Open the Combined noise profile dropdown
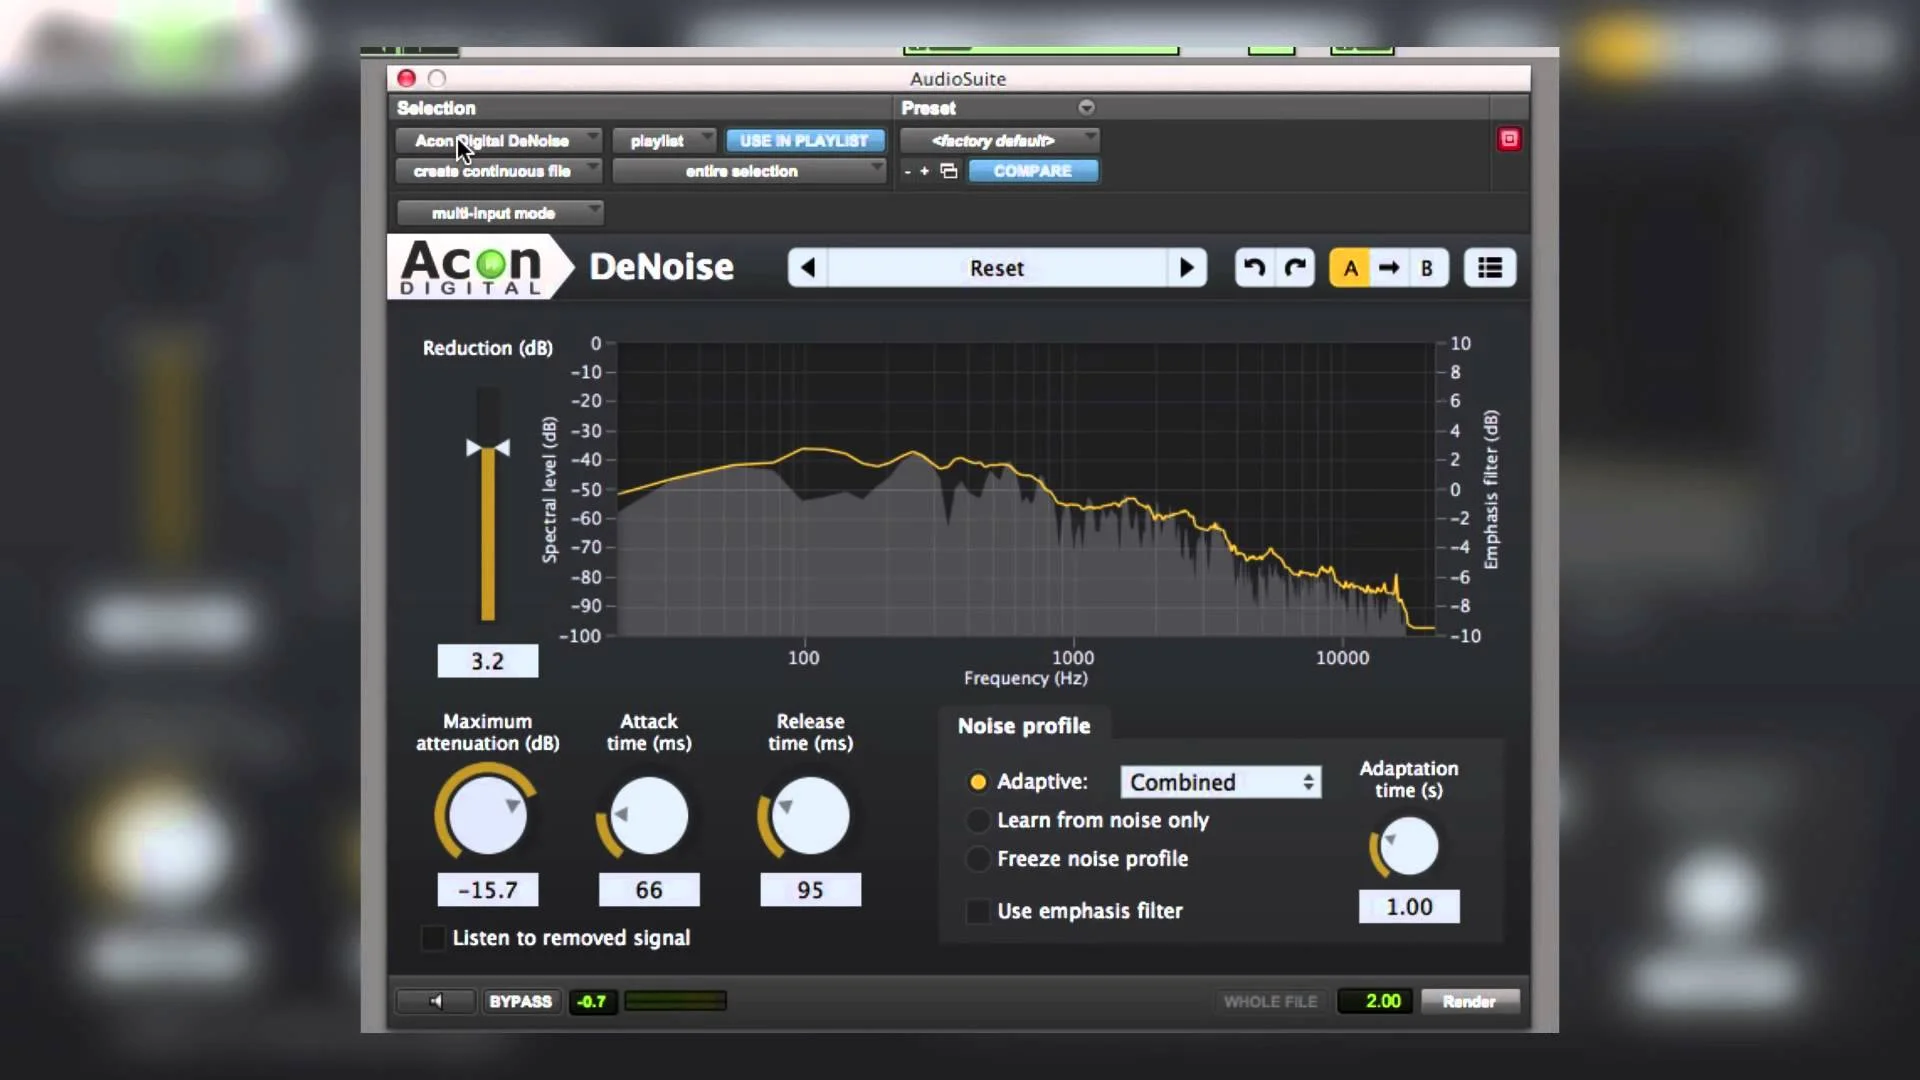 (x=1220, y=782)
